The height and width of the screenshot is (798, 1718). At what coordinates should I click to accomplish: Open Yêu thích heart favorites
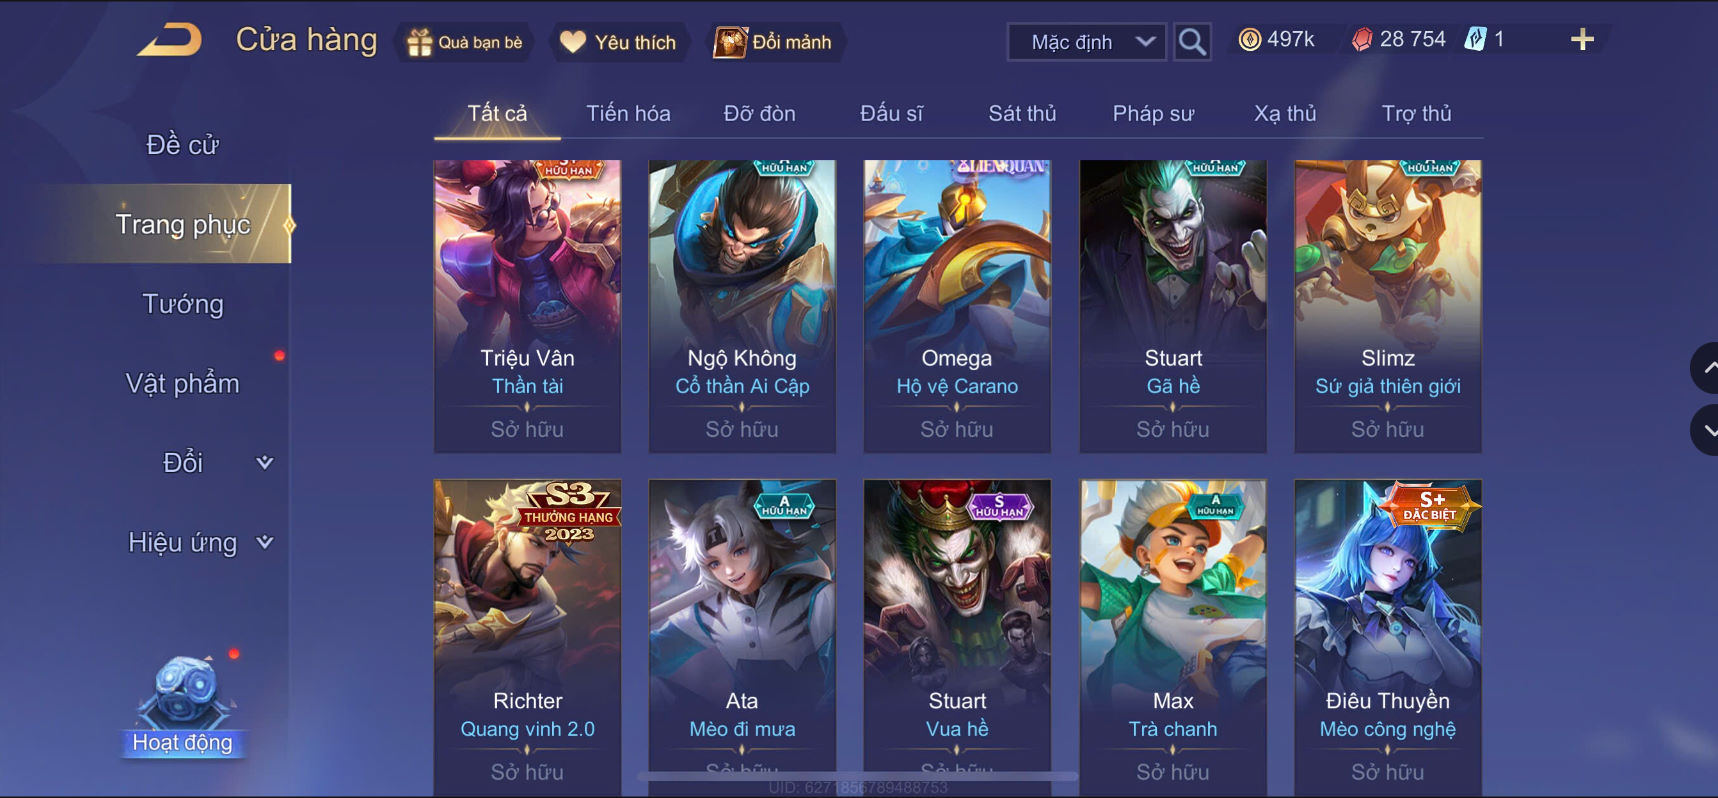572,42
